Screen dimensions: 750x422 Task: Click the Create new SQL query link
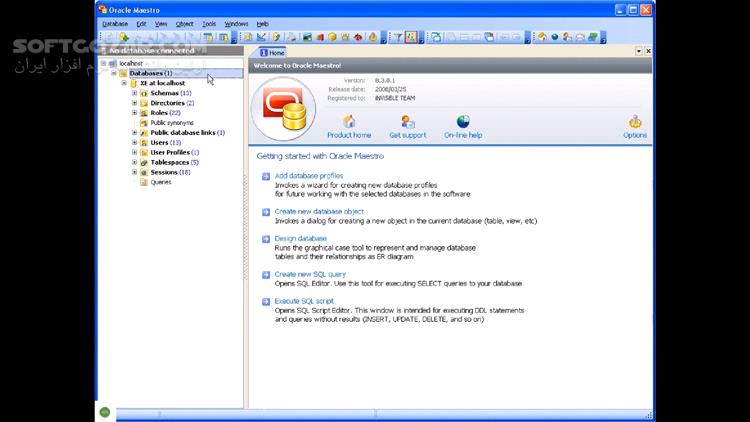point(310,274)
